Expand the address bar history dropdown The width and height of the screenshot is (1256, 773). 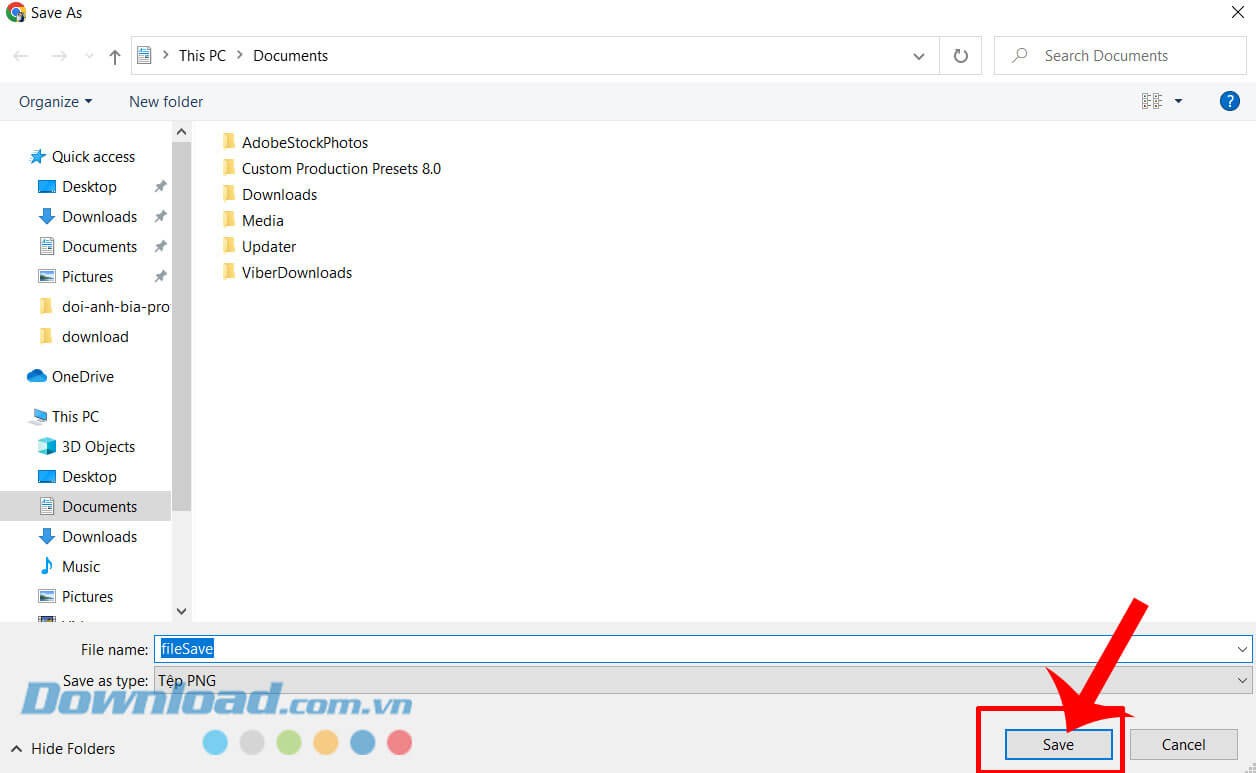tap(919, 57)
